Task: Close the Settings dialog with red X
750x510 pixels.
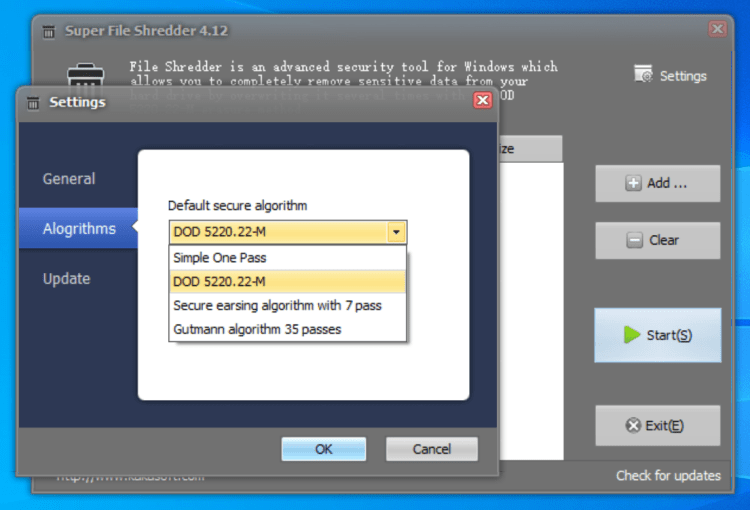Action: pos(483,100)
